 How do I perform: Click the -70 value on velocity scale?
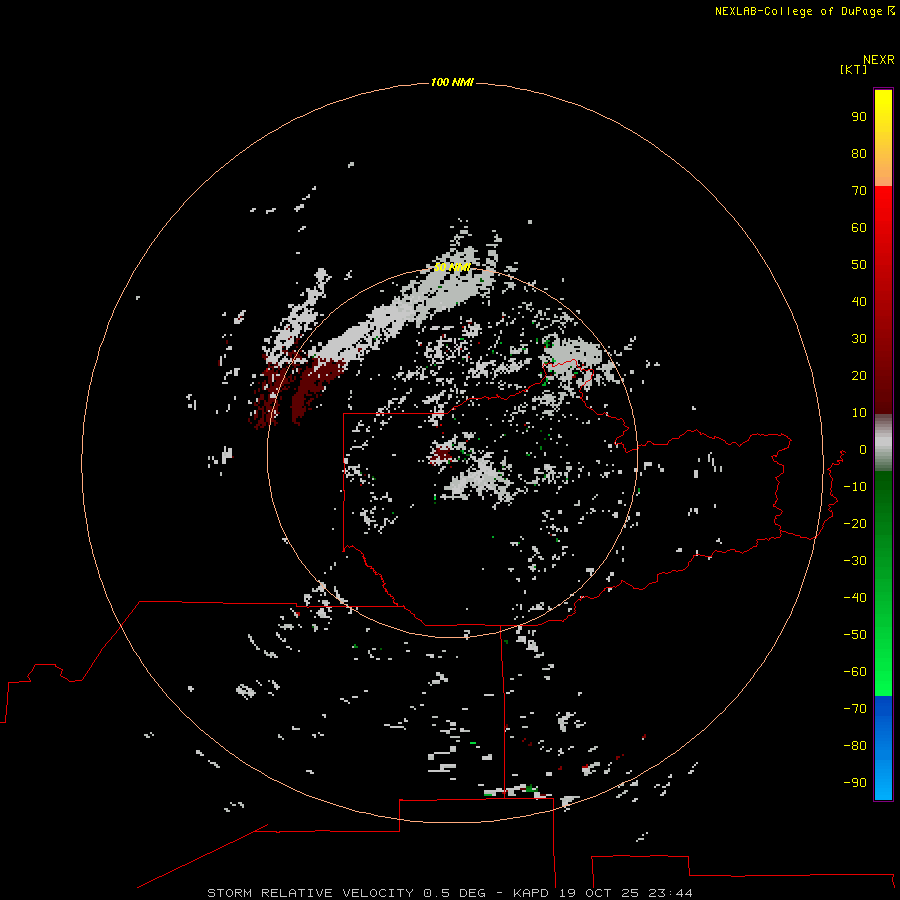tap(855, 709)
